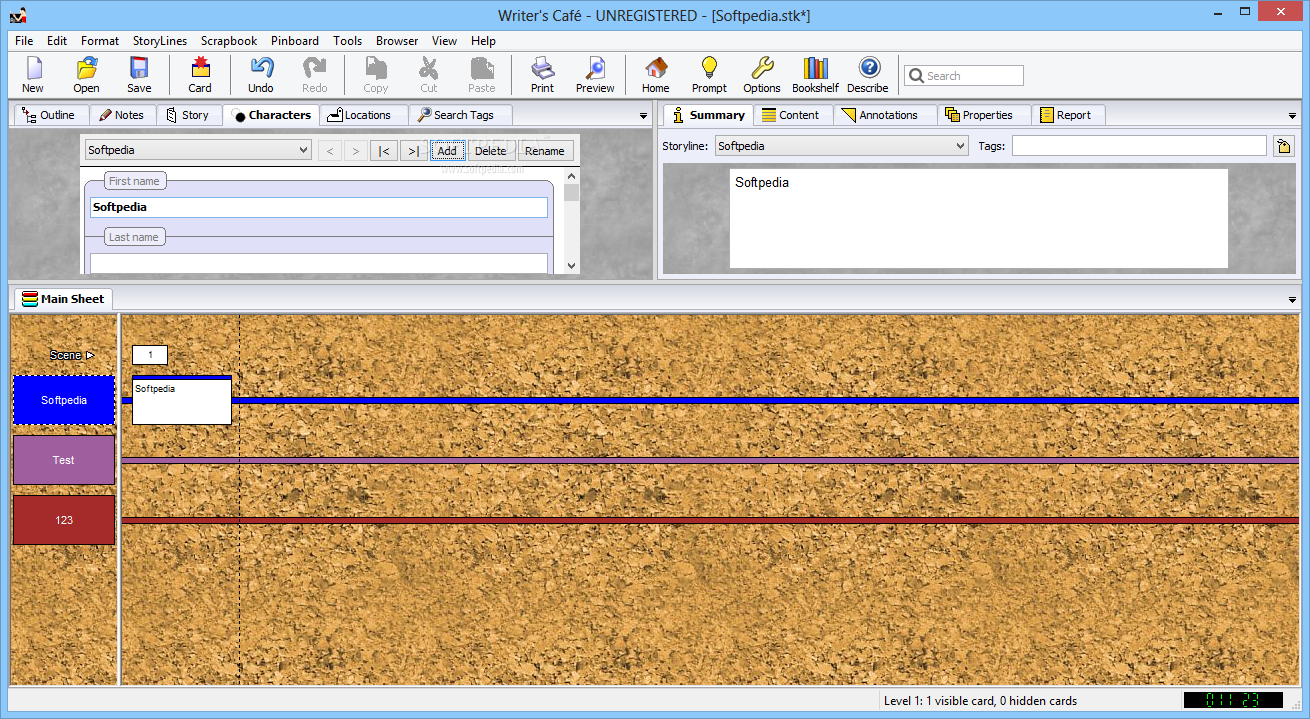This screenshot has height=719, width=1310.
Task: Select the red 123 storyline swatch
Action: pos(64,520)
